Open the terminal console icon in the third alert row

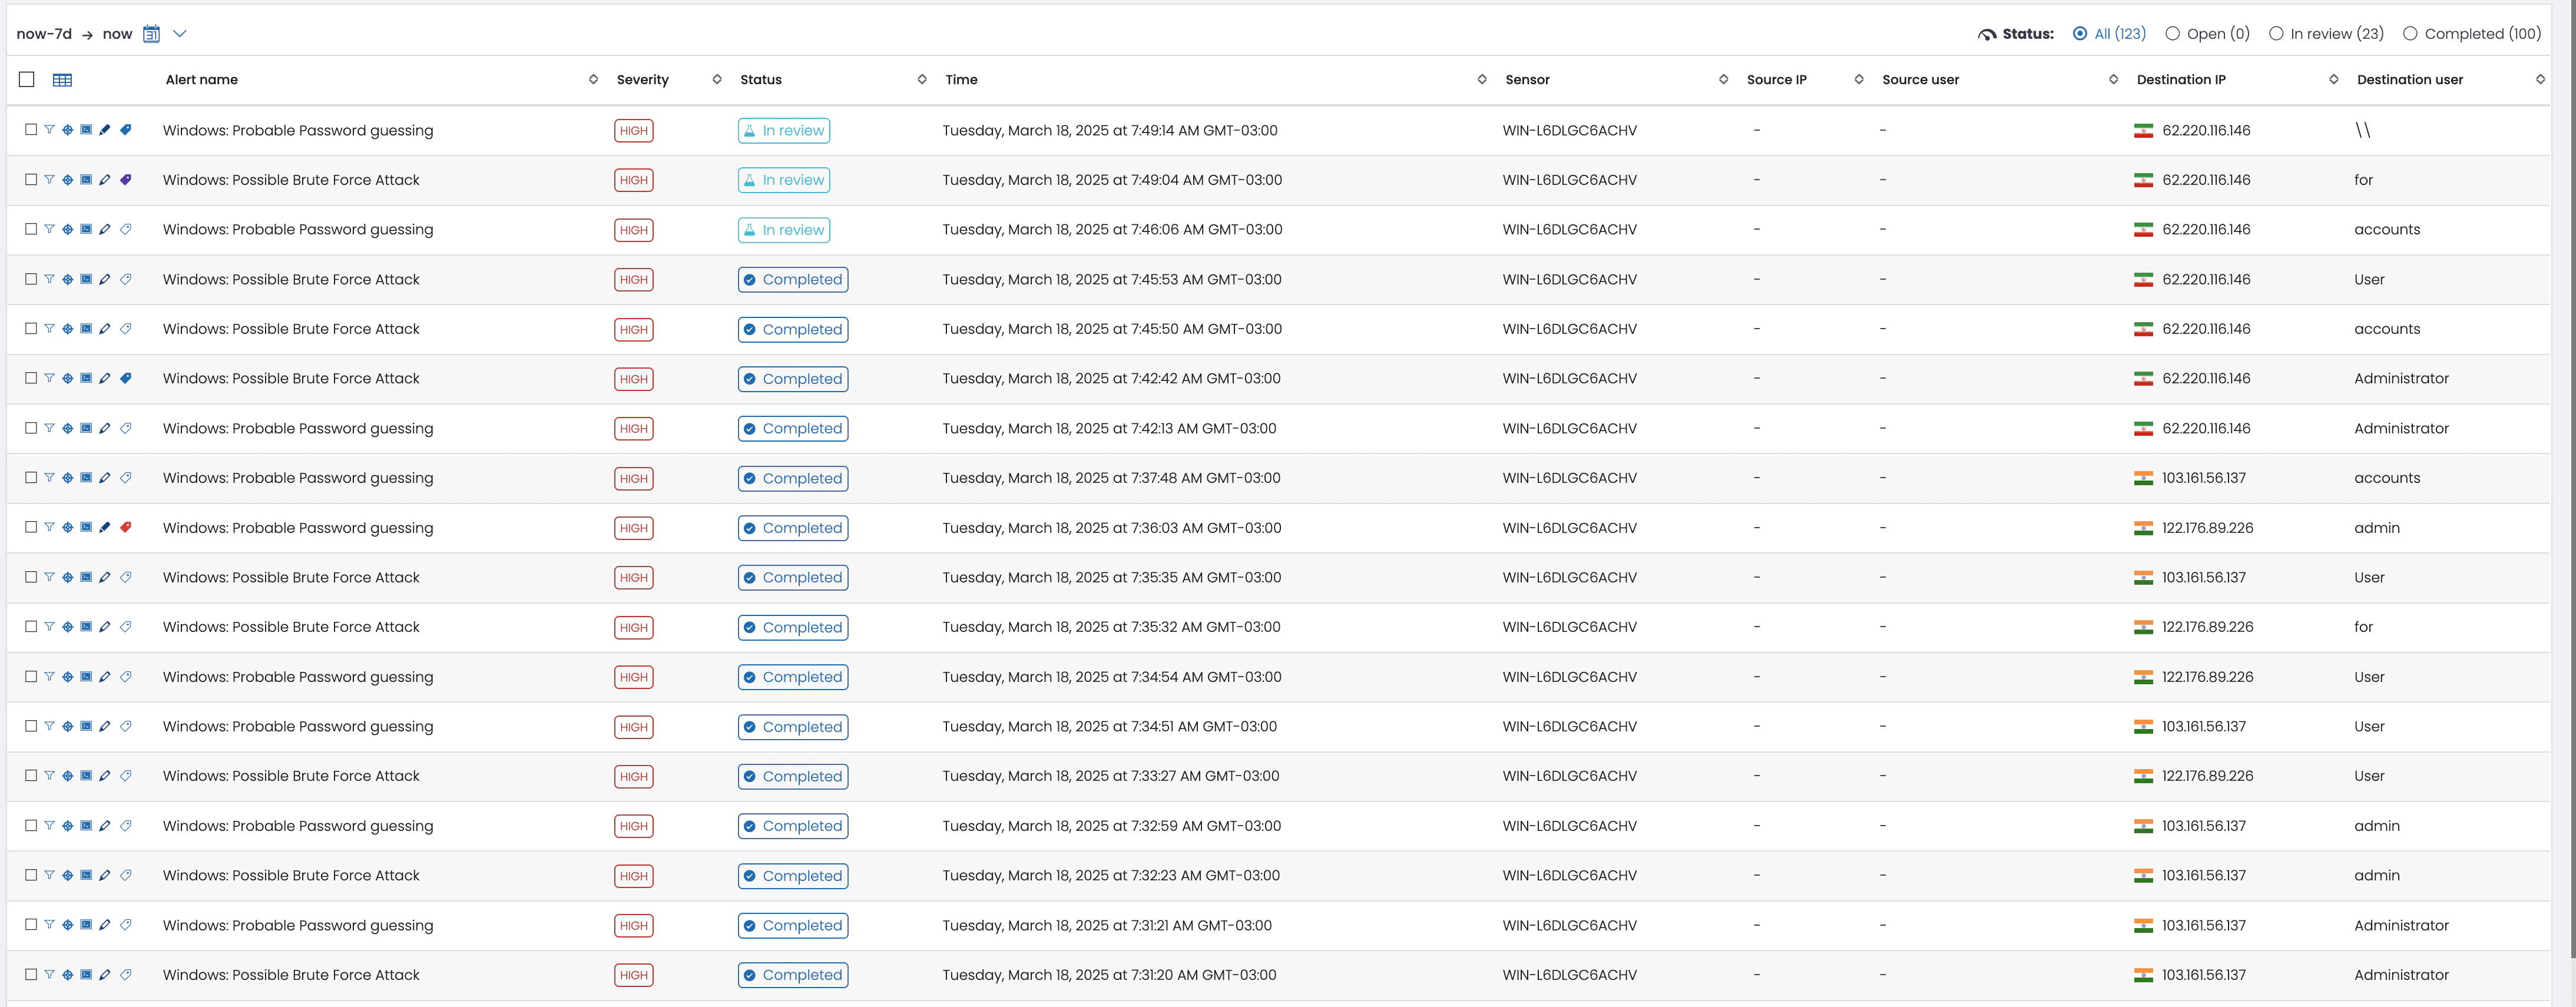(x=86, y=229)
